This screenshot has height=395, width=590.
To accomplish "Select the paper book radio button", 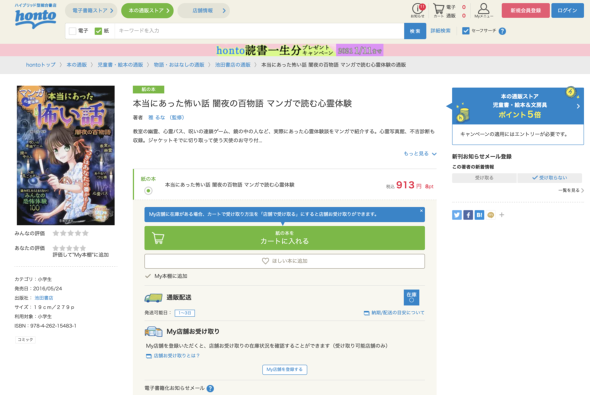I will [x=148, y=191].
